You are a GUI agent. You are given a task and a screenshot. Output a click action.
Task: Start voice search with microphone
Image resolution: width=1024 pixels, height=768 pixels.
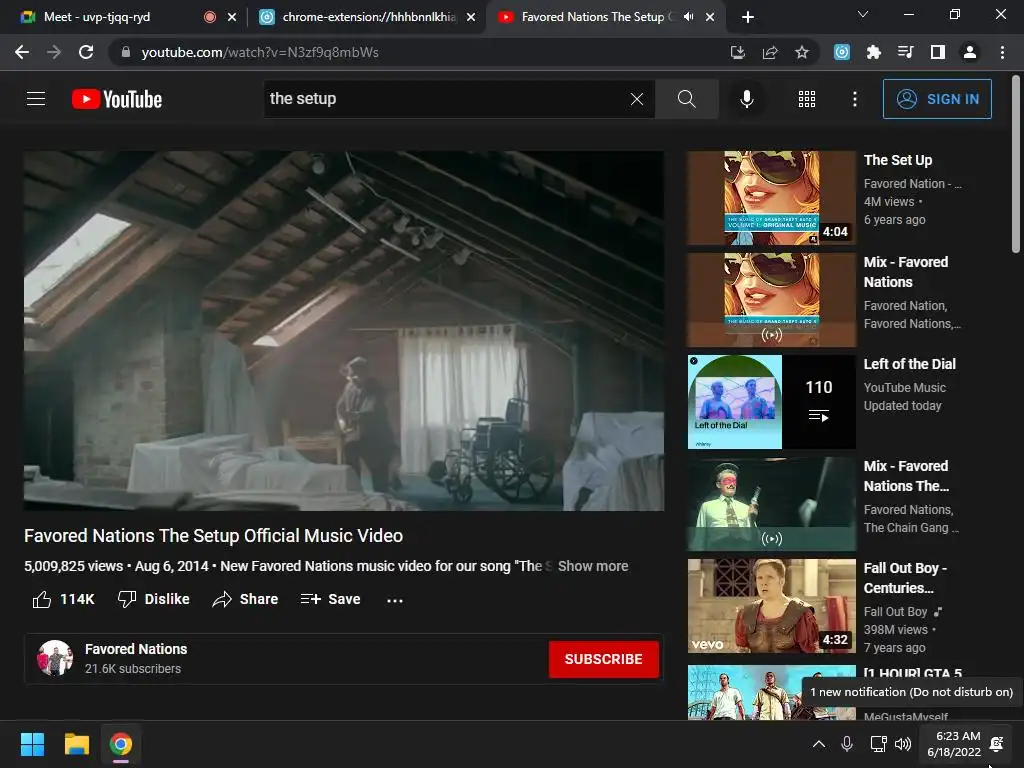click(x=746, y=99)
